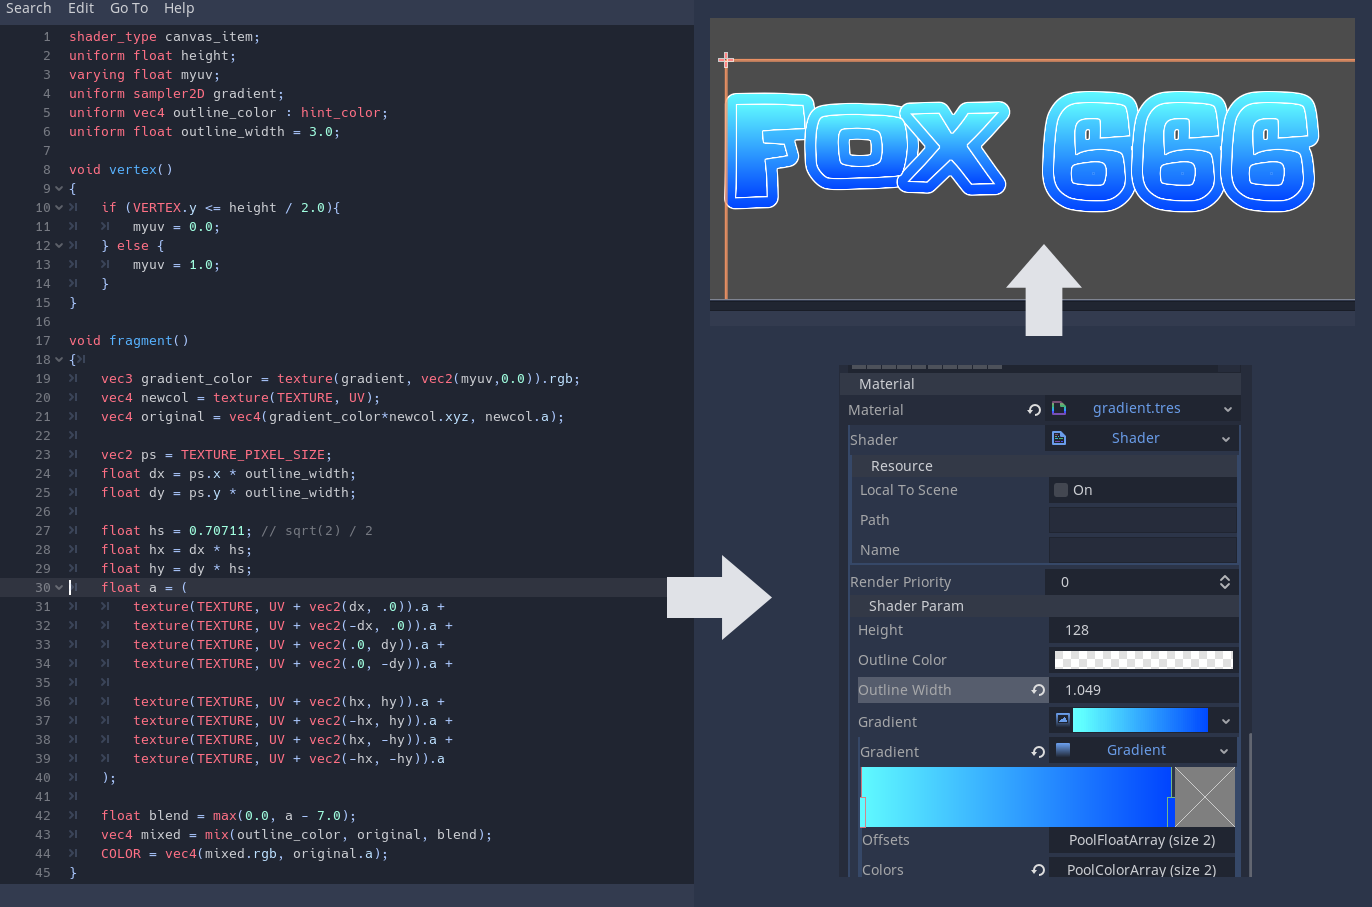Image resolution: width=1372 pixels, height=907 pixels.
Task: Collapse the if-statement fold on line 10
Action: coord(58,207)
